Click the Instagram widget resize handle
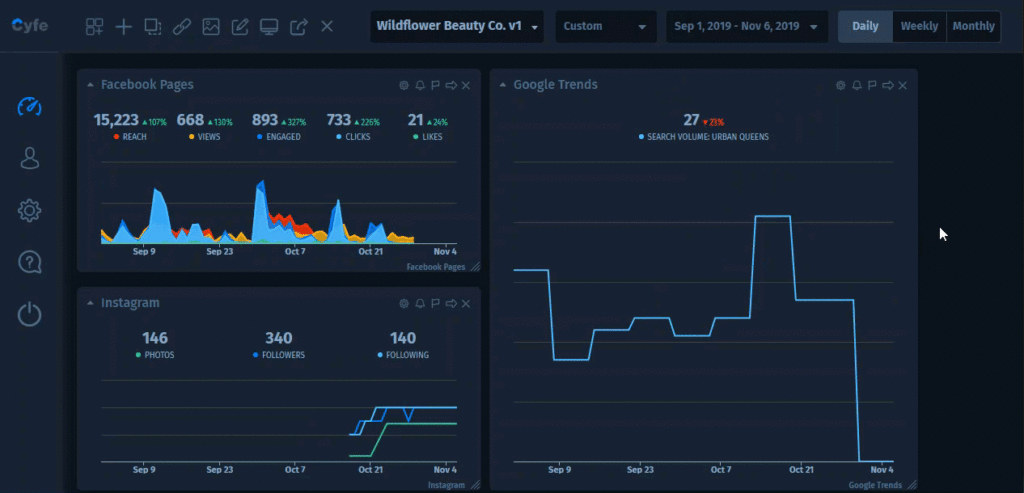The image size is (1024, 493). pyautogui.click(x=475, y=485)
